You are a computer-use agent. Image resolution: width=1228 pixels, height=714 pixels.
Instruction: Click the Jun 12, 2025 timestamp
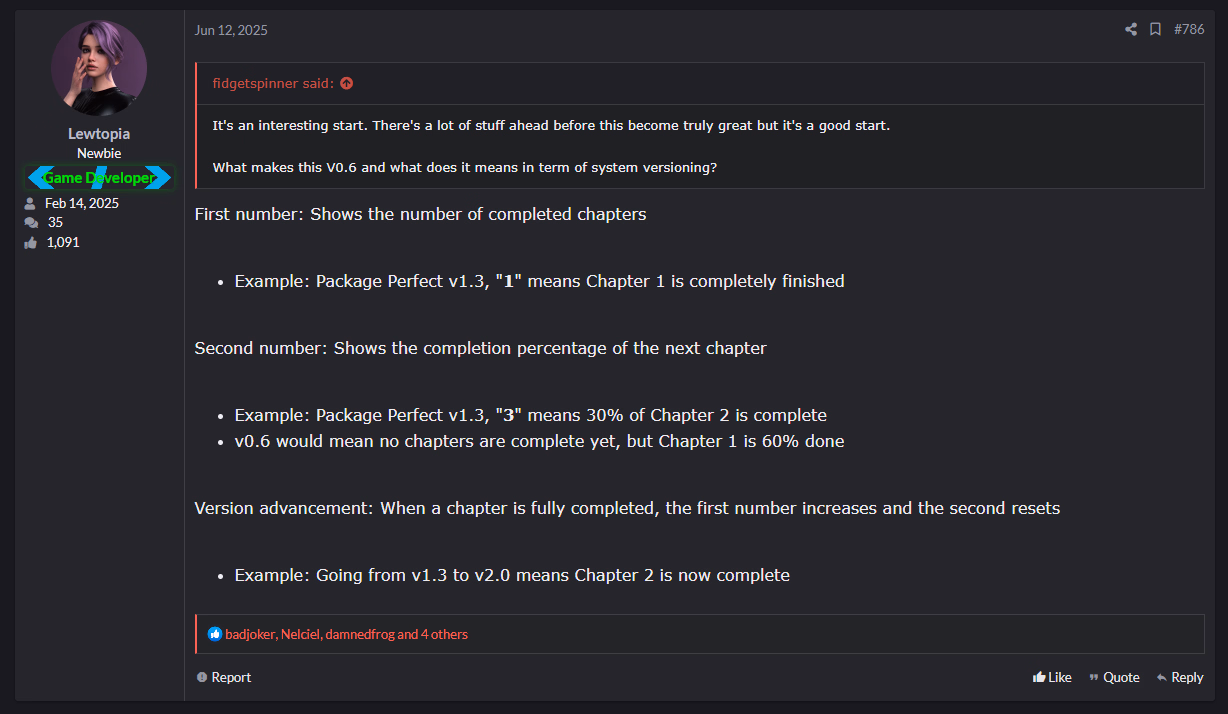click(x=231, y=30)
